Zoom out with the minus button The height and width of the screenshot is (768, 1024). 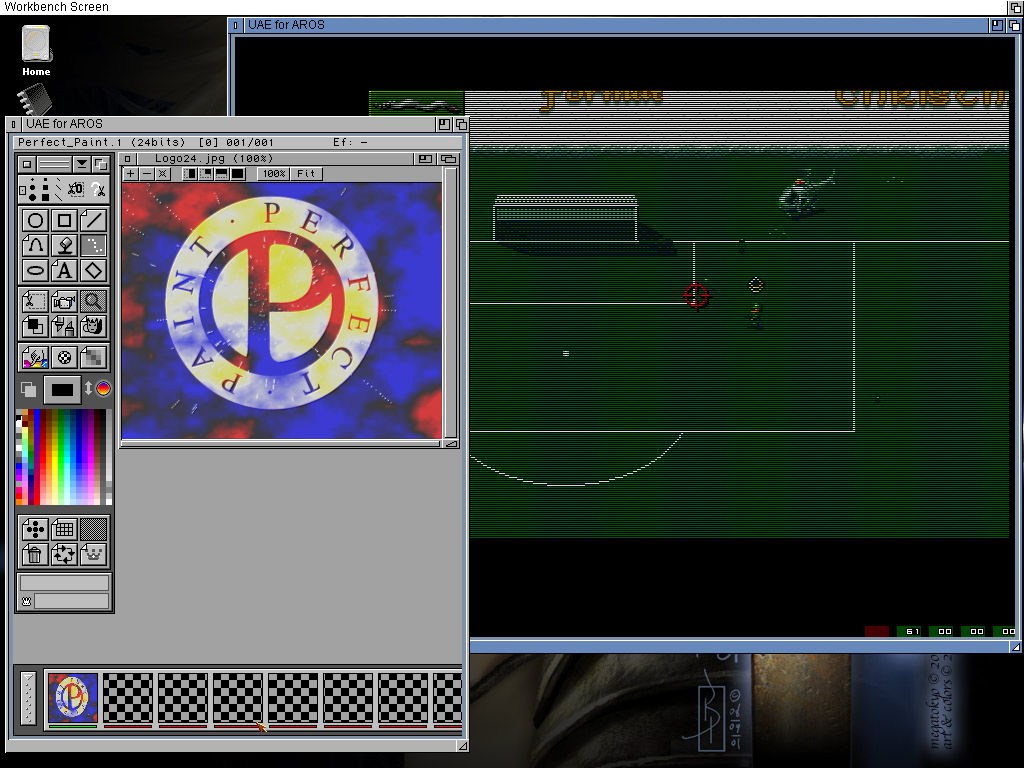pos(147,174)
